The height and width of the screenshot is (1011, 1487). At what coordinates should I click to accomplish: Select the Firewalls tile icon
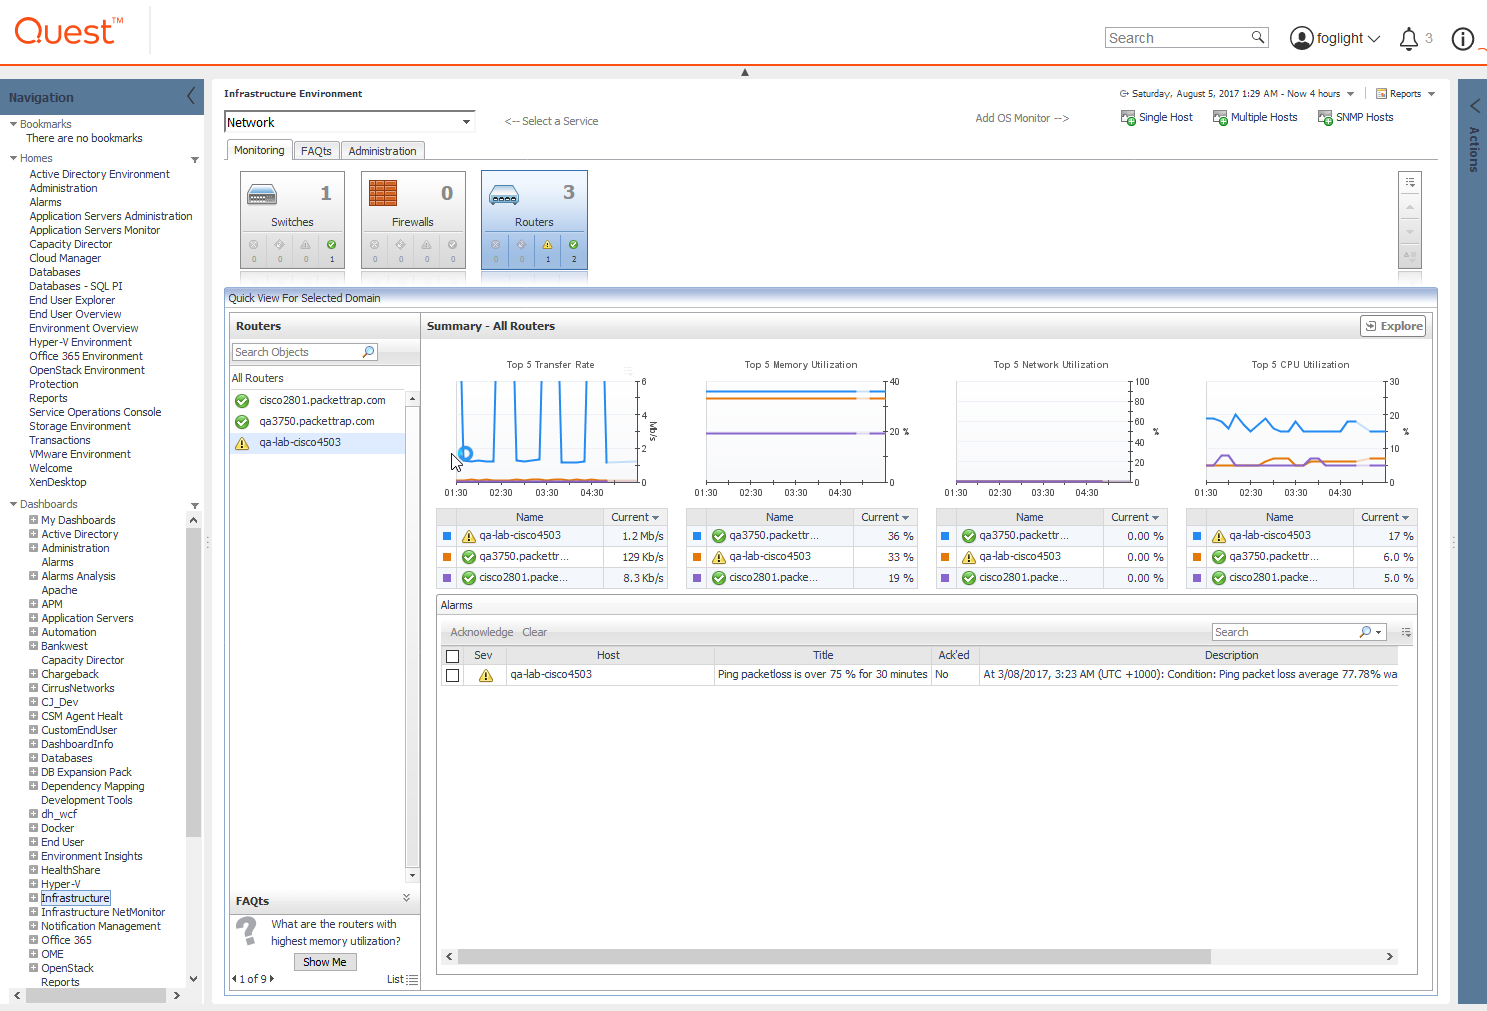[x=383, y=193]
